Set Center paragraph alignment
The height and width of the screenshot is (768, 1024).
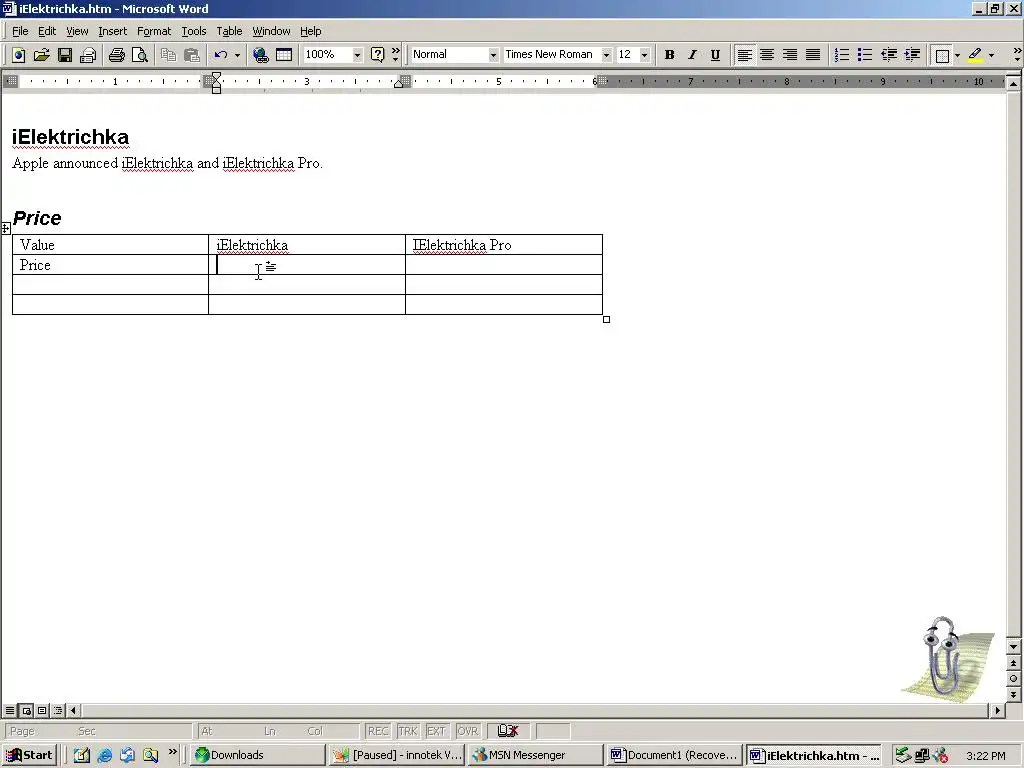[x=767, y=55]
